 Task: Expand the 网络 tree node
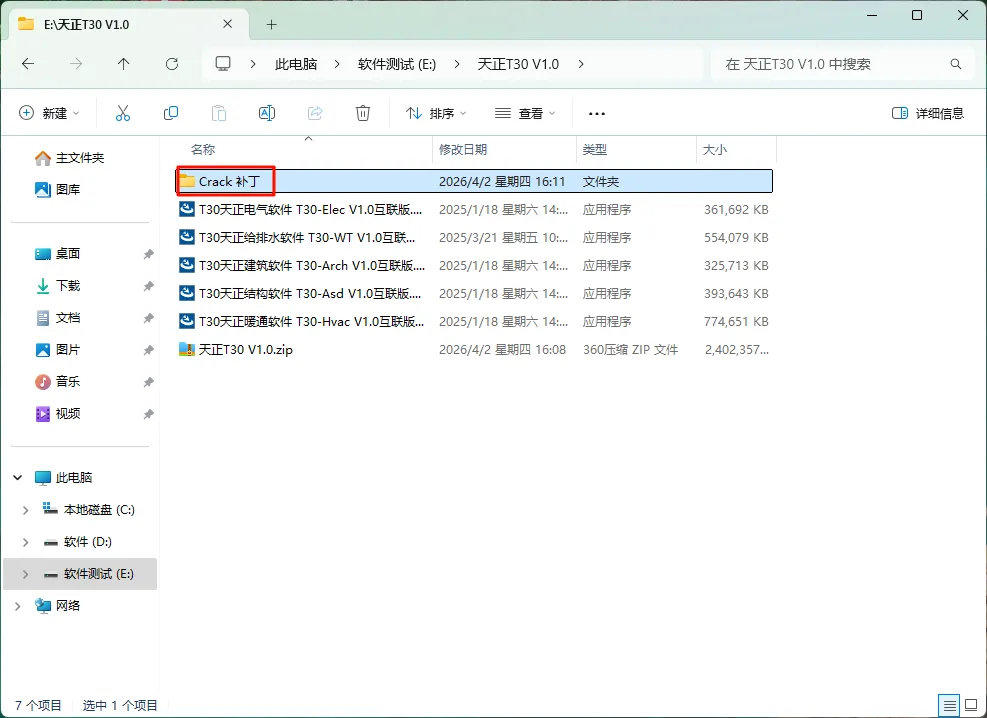coord(18,607)
